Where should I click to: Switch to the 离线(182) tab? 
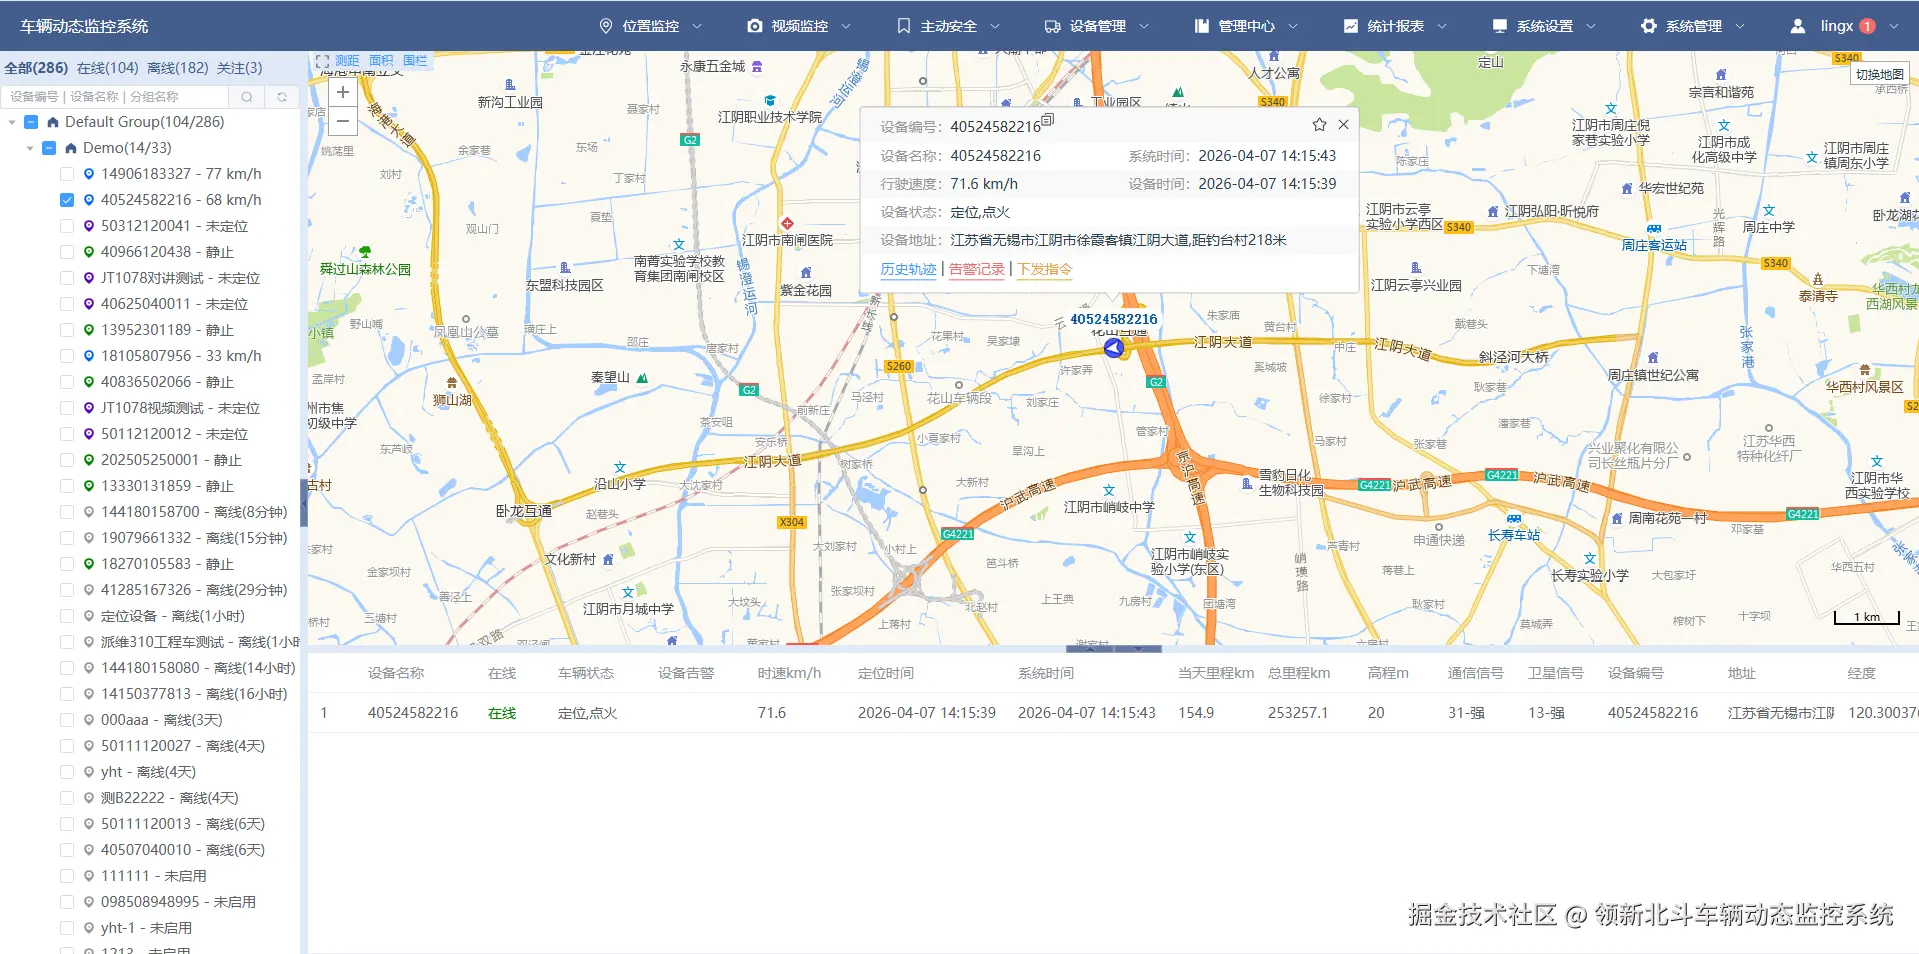point(177,68)
